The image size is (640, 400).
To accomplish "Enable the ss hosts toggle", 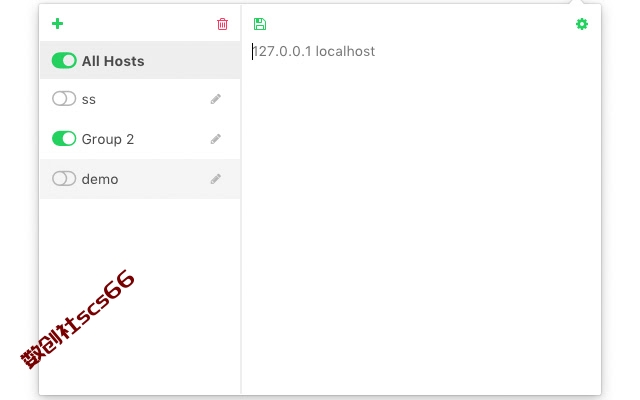I will (x=64, y=99).
